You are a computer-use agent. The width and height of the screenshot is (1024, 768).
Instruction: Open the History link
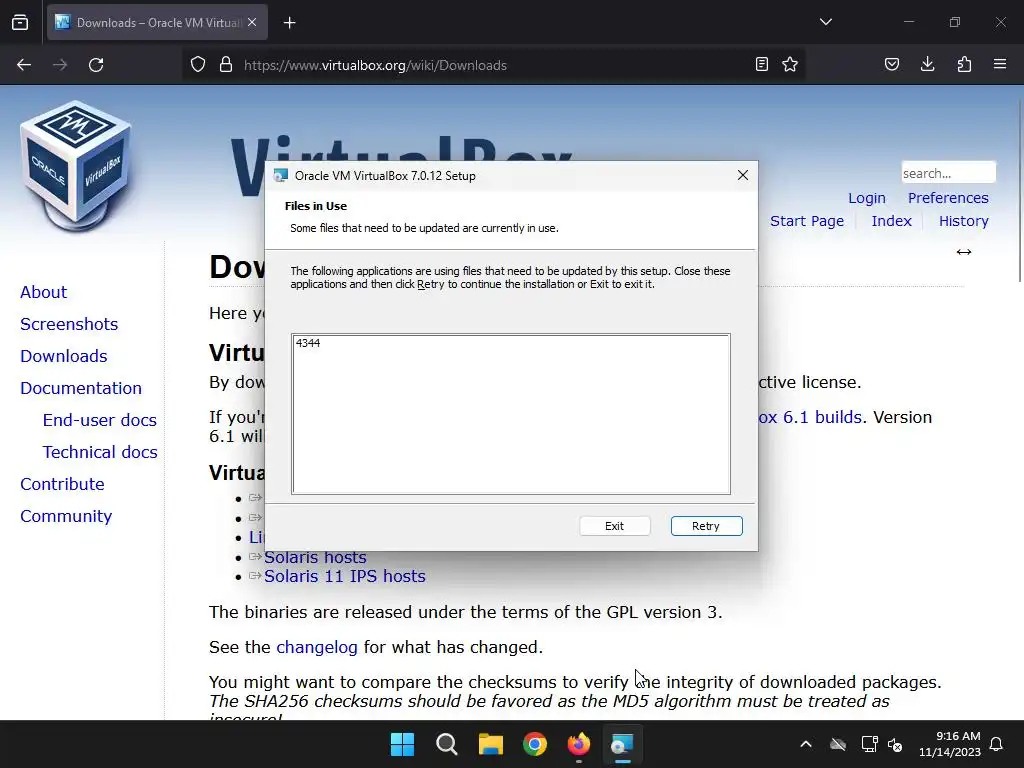(963, 221)
